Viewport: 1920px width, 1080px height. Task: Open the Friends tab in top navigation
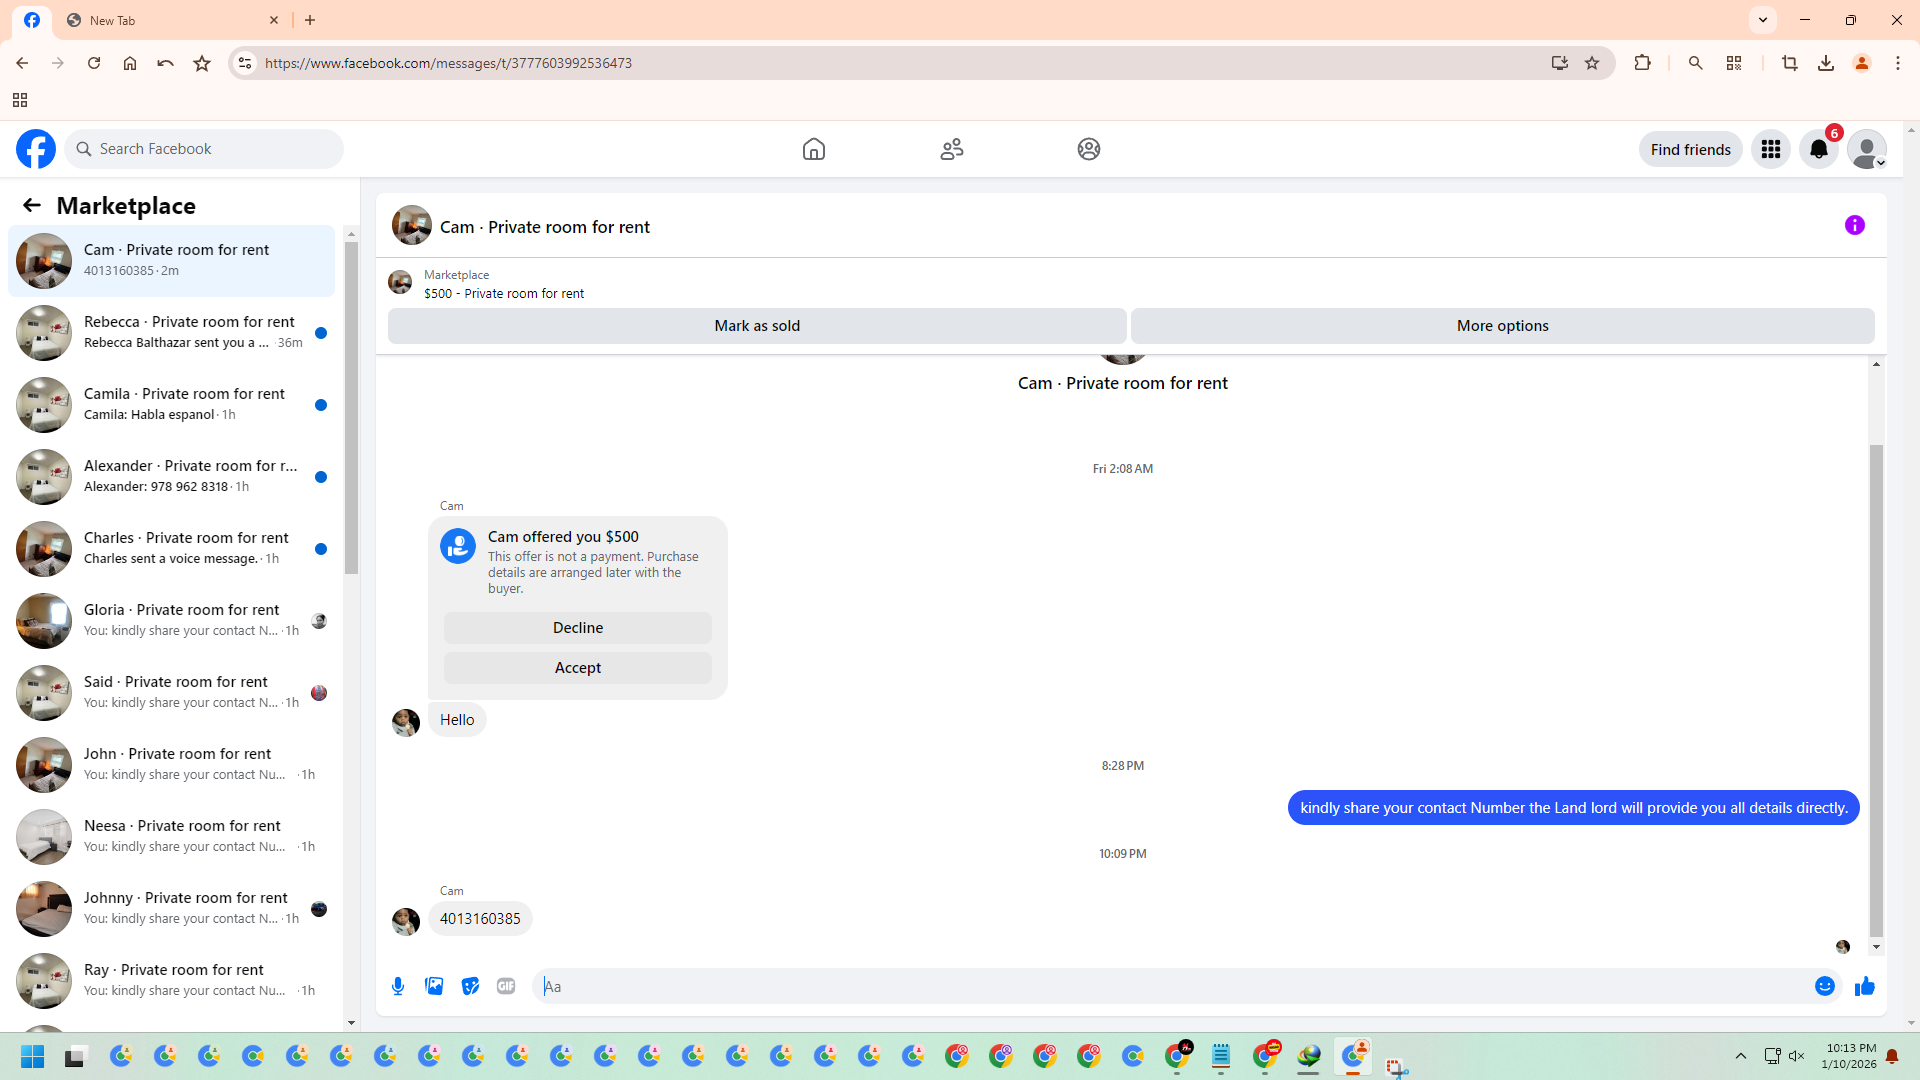tap(952, 150)
